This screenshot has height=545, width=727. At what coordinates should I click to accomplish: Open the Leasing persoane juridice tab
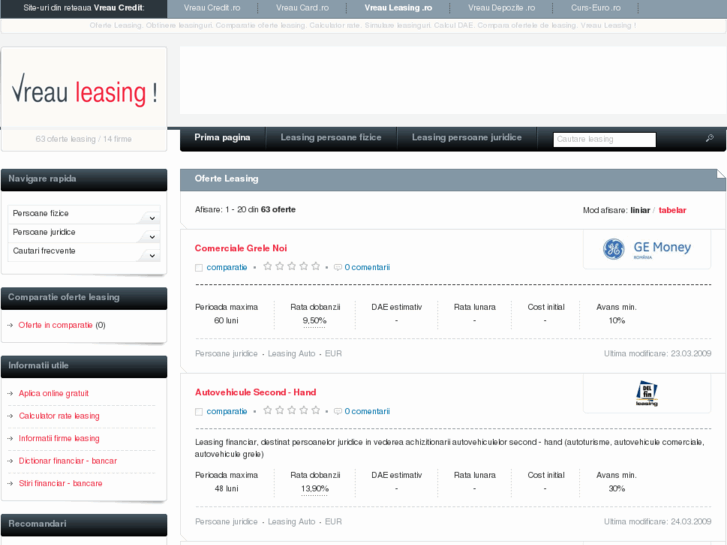[x=466, y=138]
